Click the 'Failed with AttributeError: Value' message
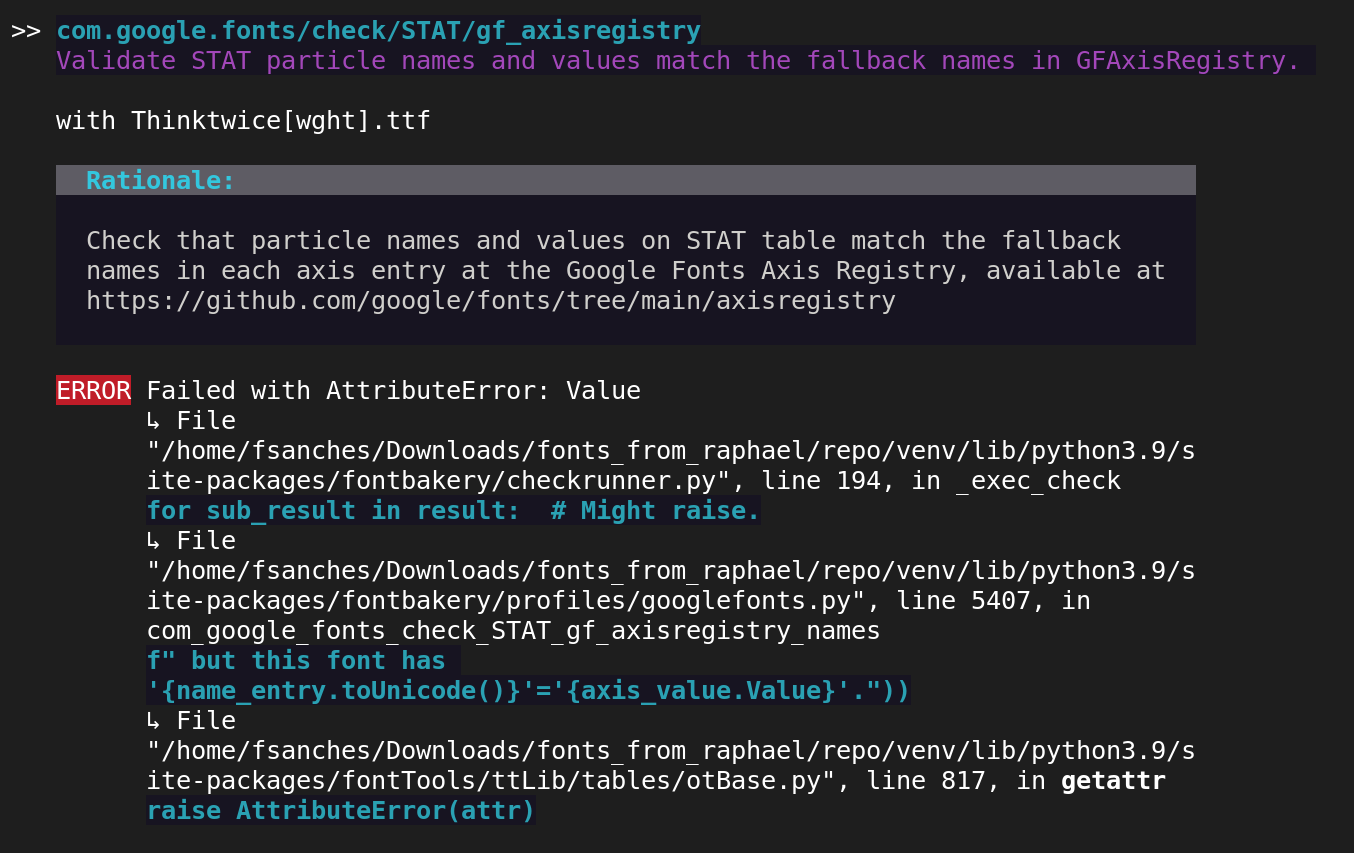1354x853 pixels. pos(393,390)
